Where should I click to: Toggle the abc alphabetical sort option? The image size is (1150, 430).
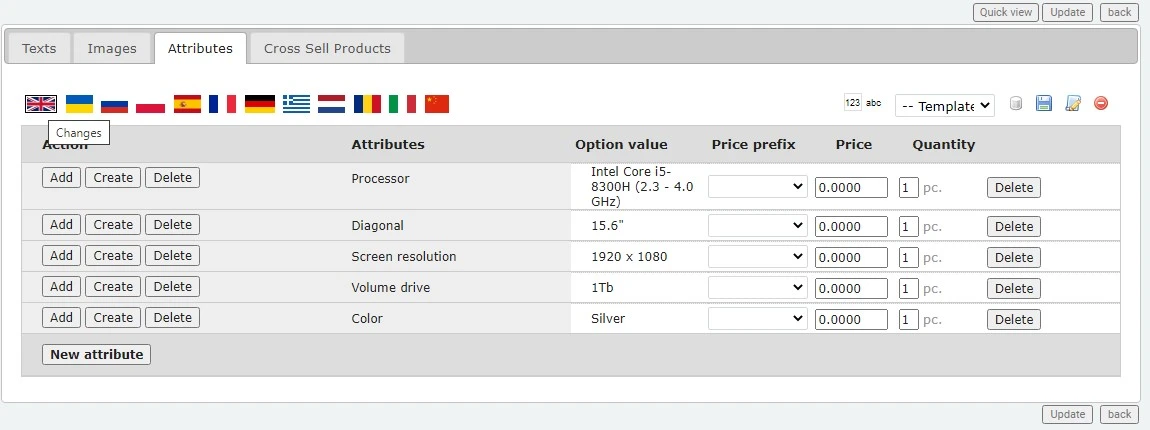point(873,103)
